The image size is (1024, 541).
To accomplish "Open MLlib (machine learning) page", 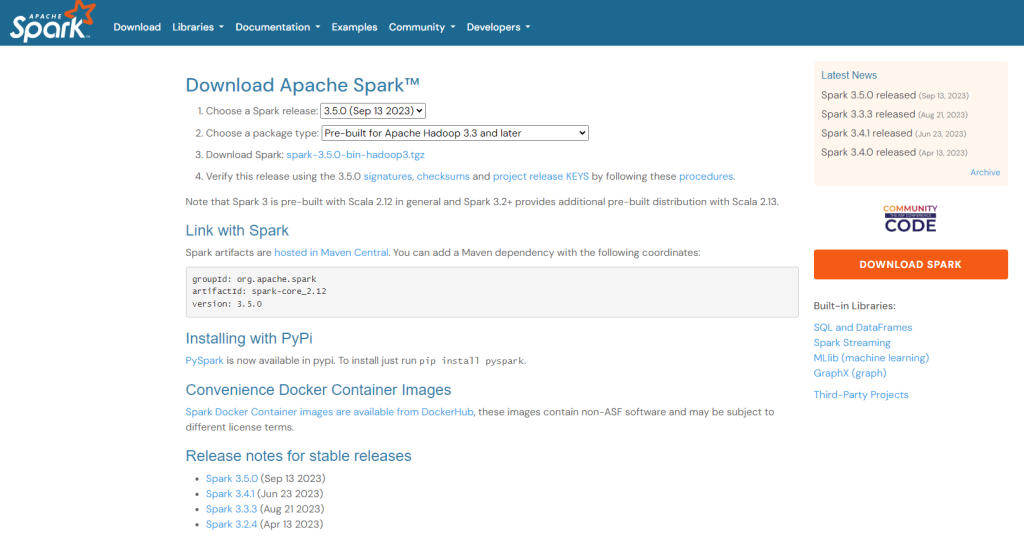I will (x=871, y=358).
